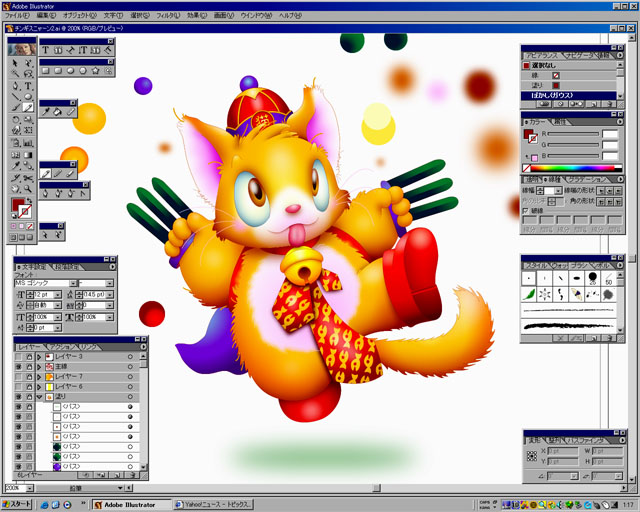Select the Column Graph tool
Screen dimensions: 640x512
click(x=28, y=143)
